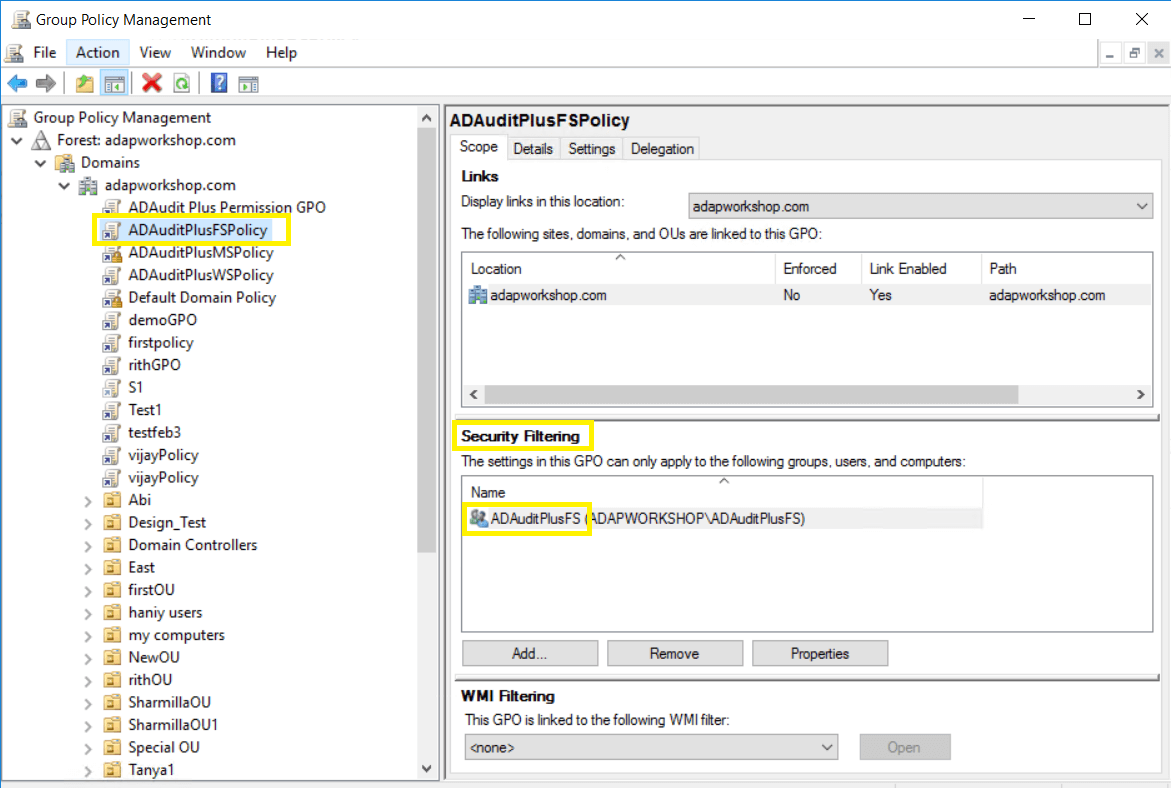Open Help using the question mark icon
1171x788 pixels.
(218, 83)
